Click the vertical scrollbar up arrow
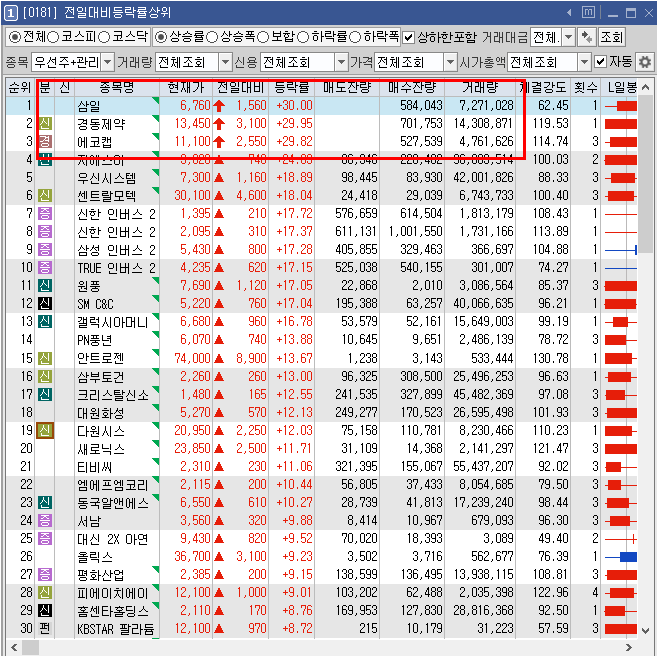Image resolution: width=657 pixels, height=656 pixels. (x=645, y=87)
